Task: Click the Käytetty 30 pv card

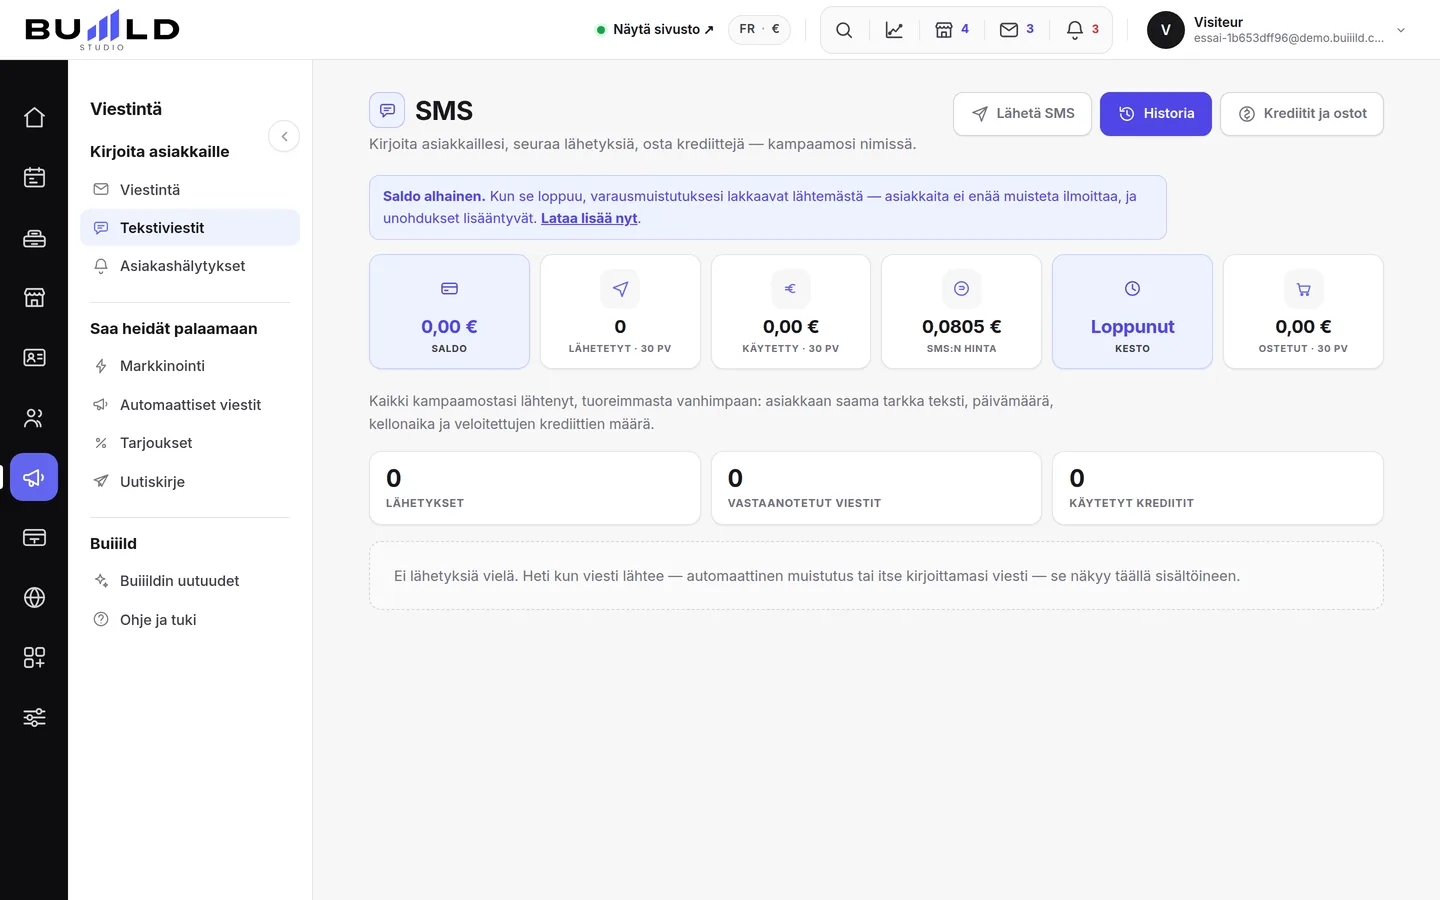Action: (x=791, y=311)
